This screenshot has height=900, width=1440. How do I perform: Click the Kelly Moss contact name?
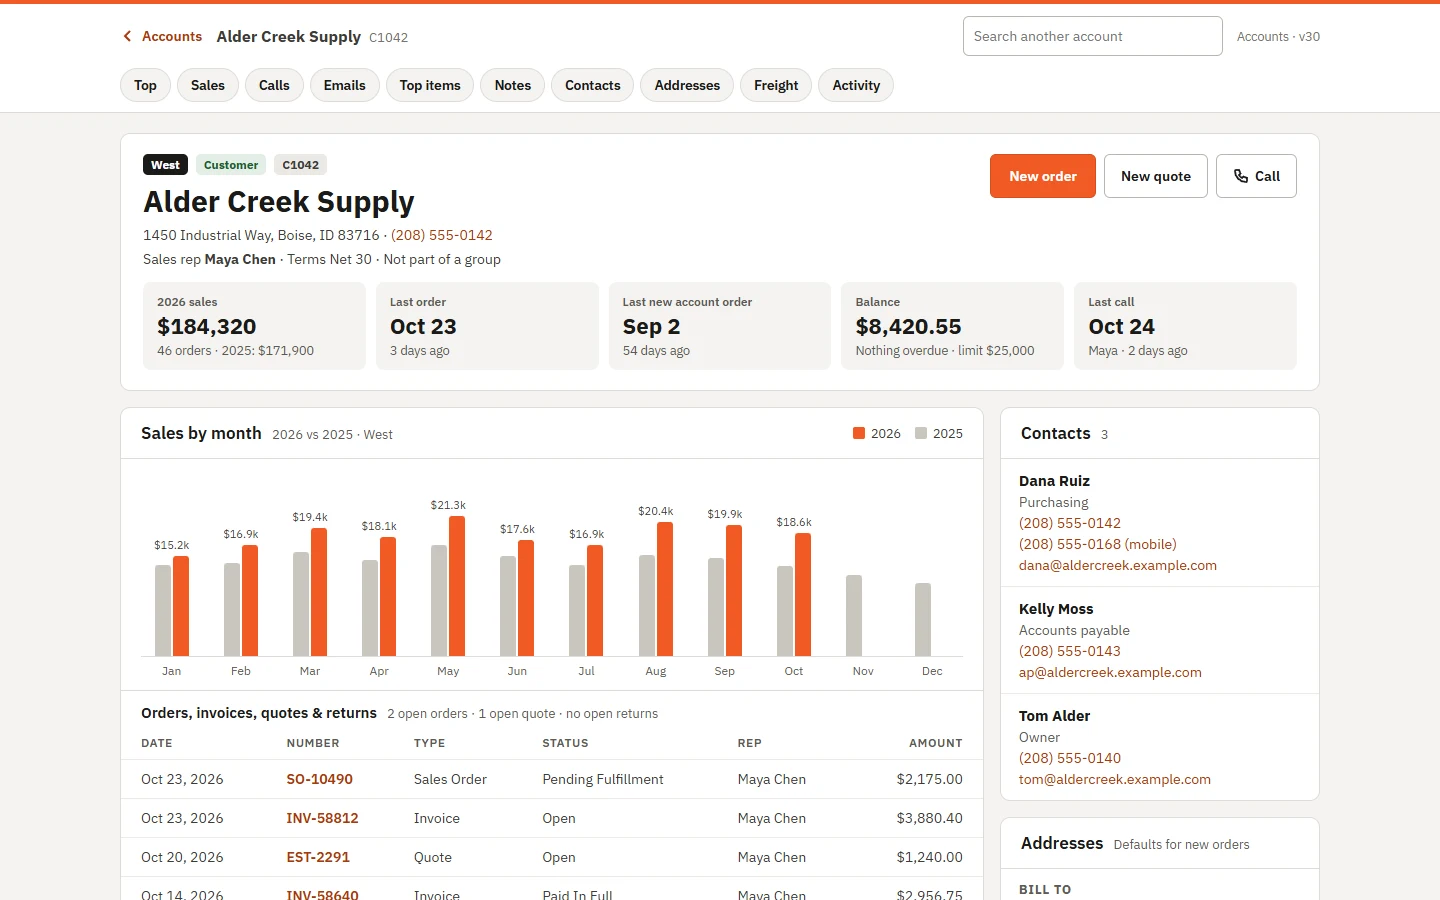(1056, 609)
